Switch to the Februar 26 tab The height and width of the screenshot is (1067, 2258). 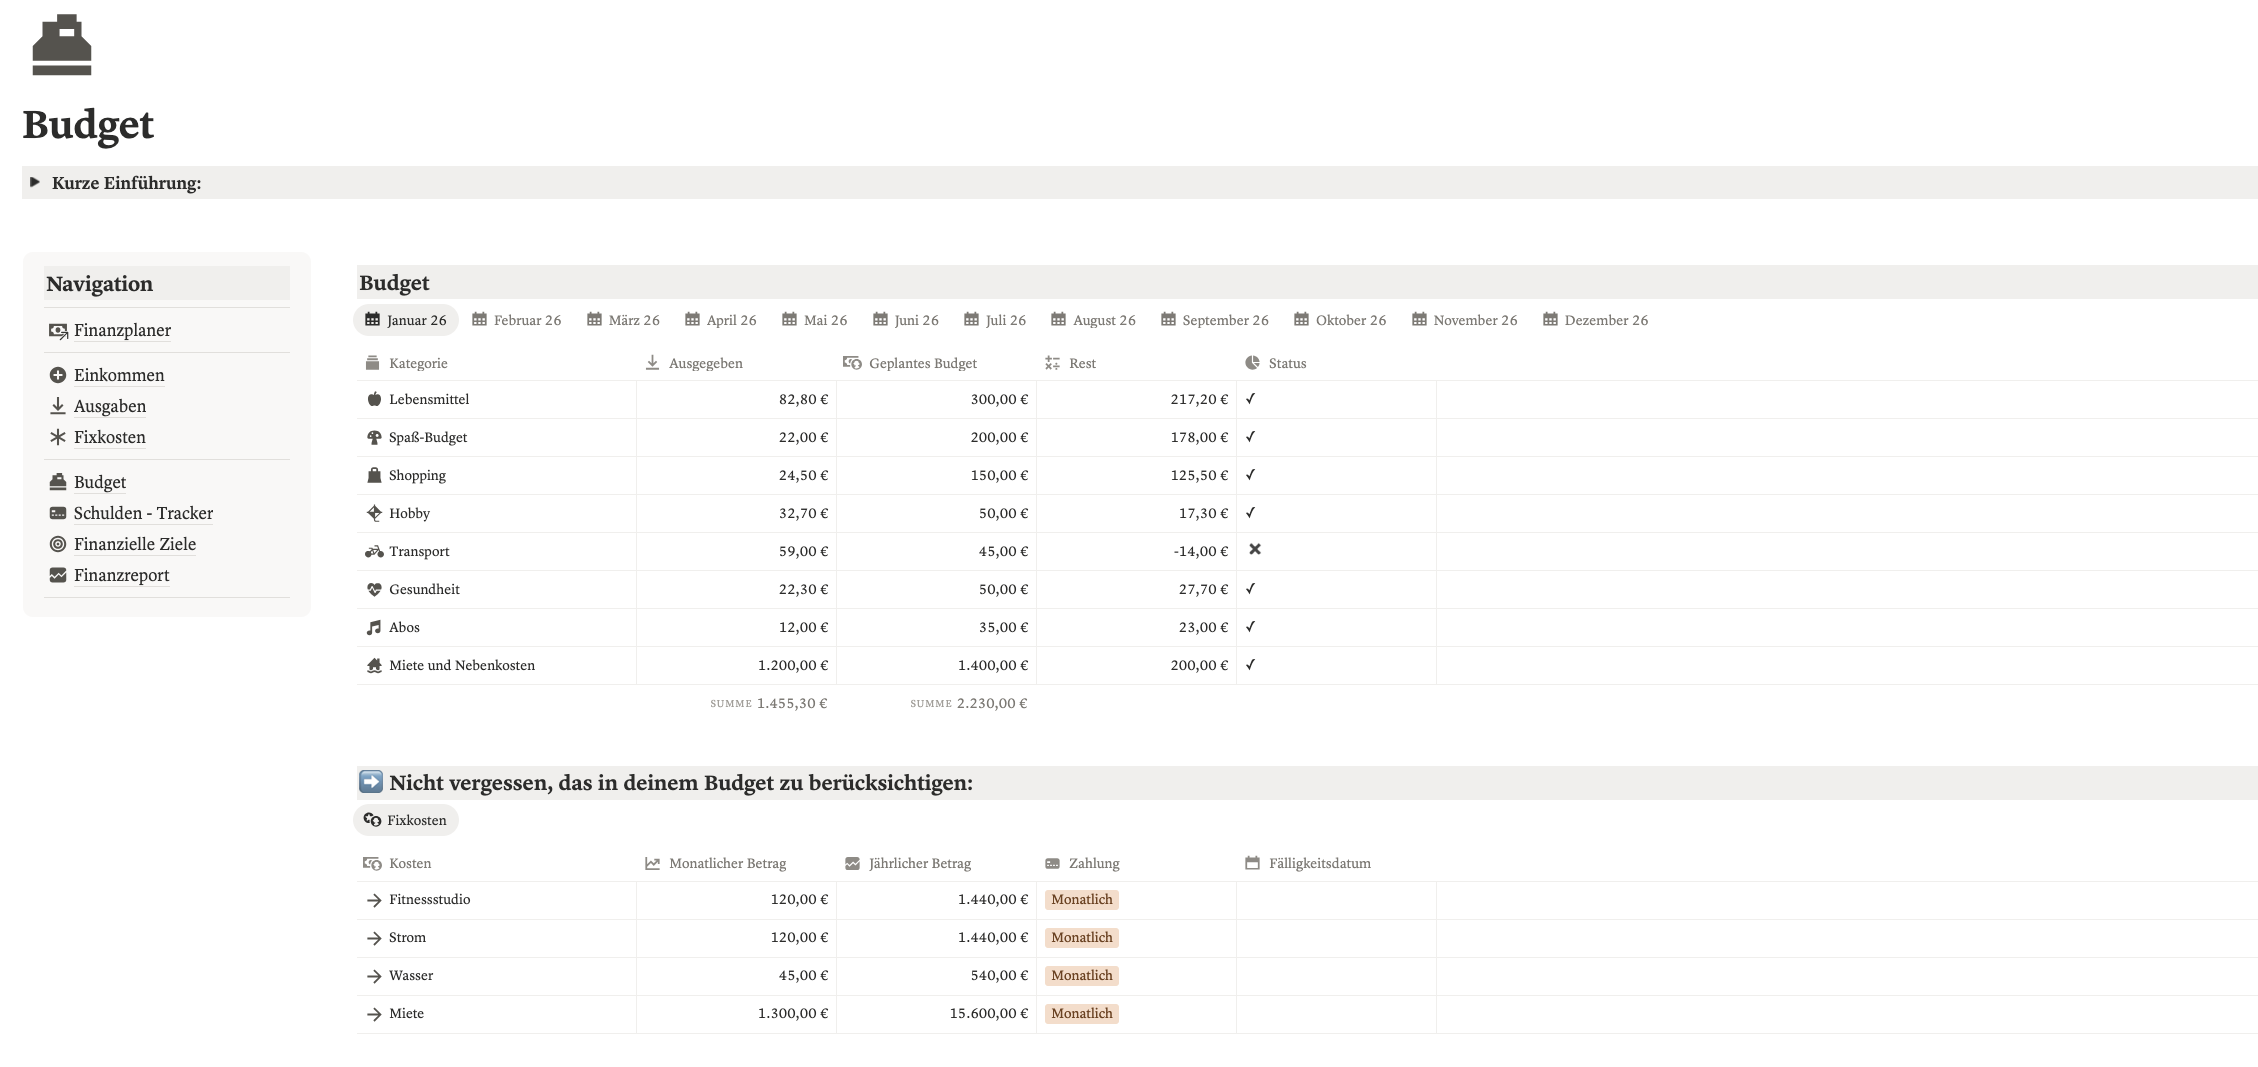click(517, 320)
